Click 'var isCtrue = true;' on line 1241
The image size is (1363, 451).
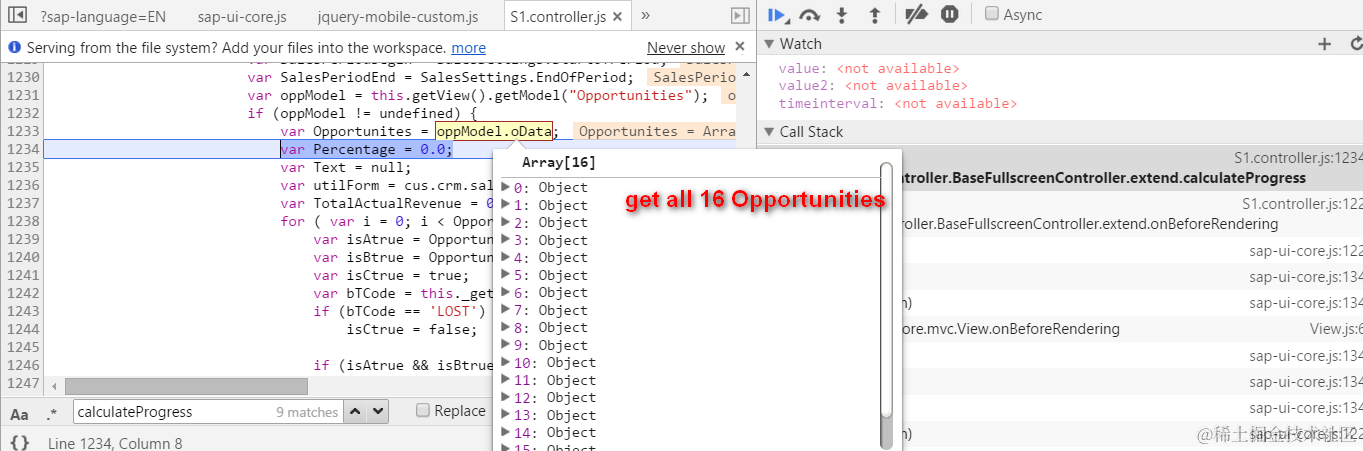tap(390, 275)
